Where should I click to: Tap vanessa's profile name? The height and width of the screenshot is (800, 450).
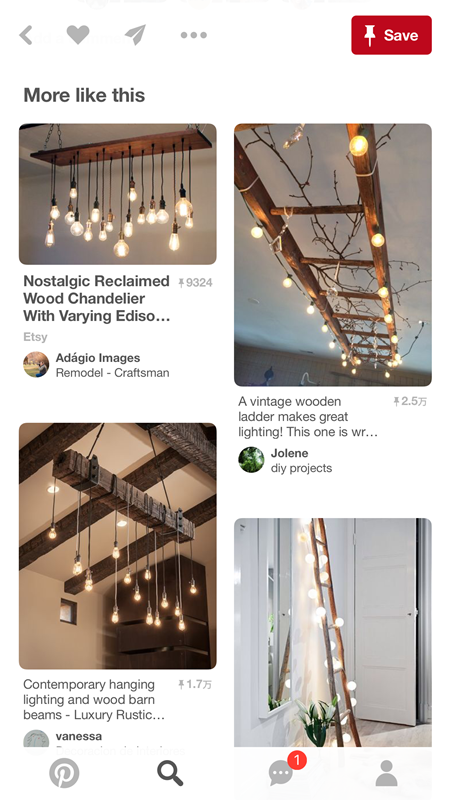tap(79, 736)
